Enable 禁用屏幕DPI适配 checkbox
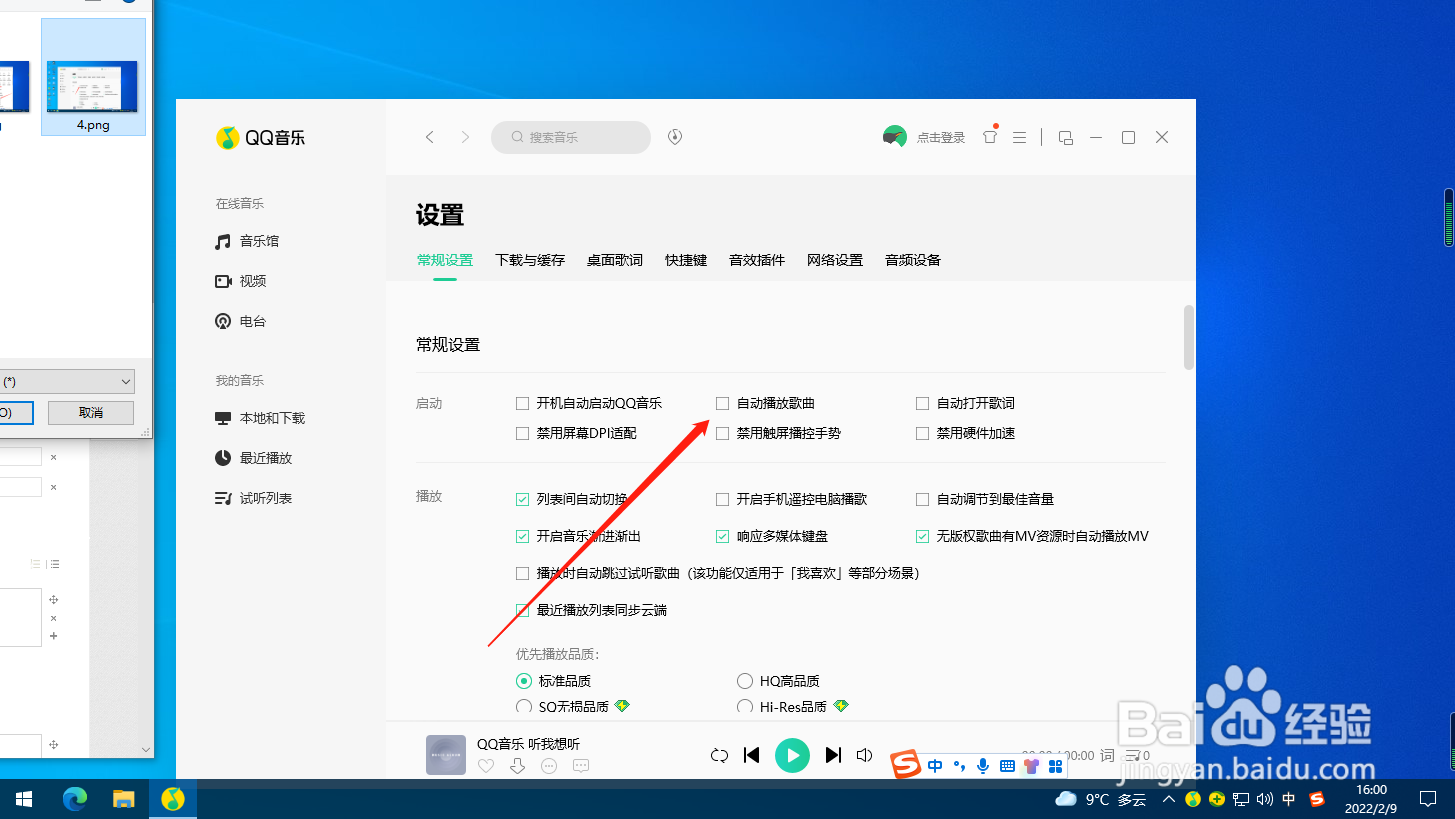 [522, 433]
